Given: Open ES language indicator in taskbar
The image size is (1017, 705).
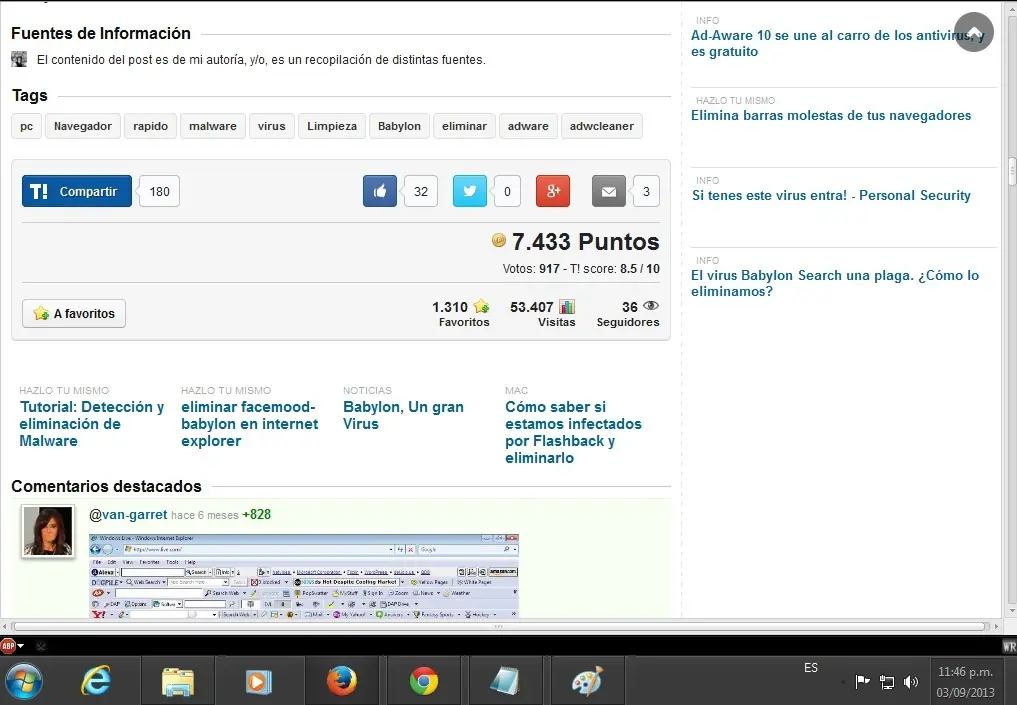Looking at the screenshot, I should (x=811, y=667).
